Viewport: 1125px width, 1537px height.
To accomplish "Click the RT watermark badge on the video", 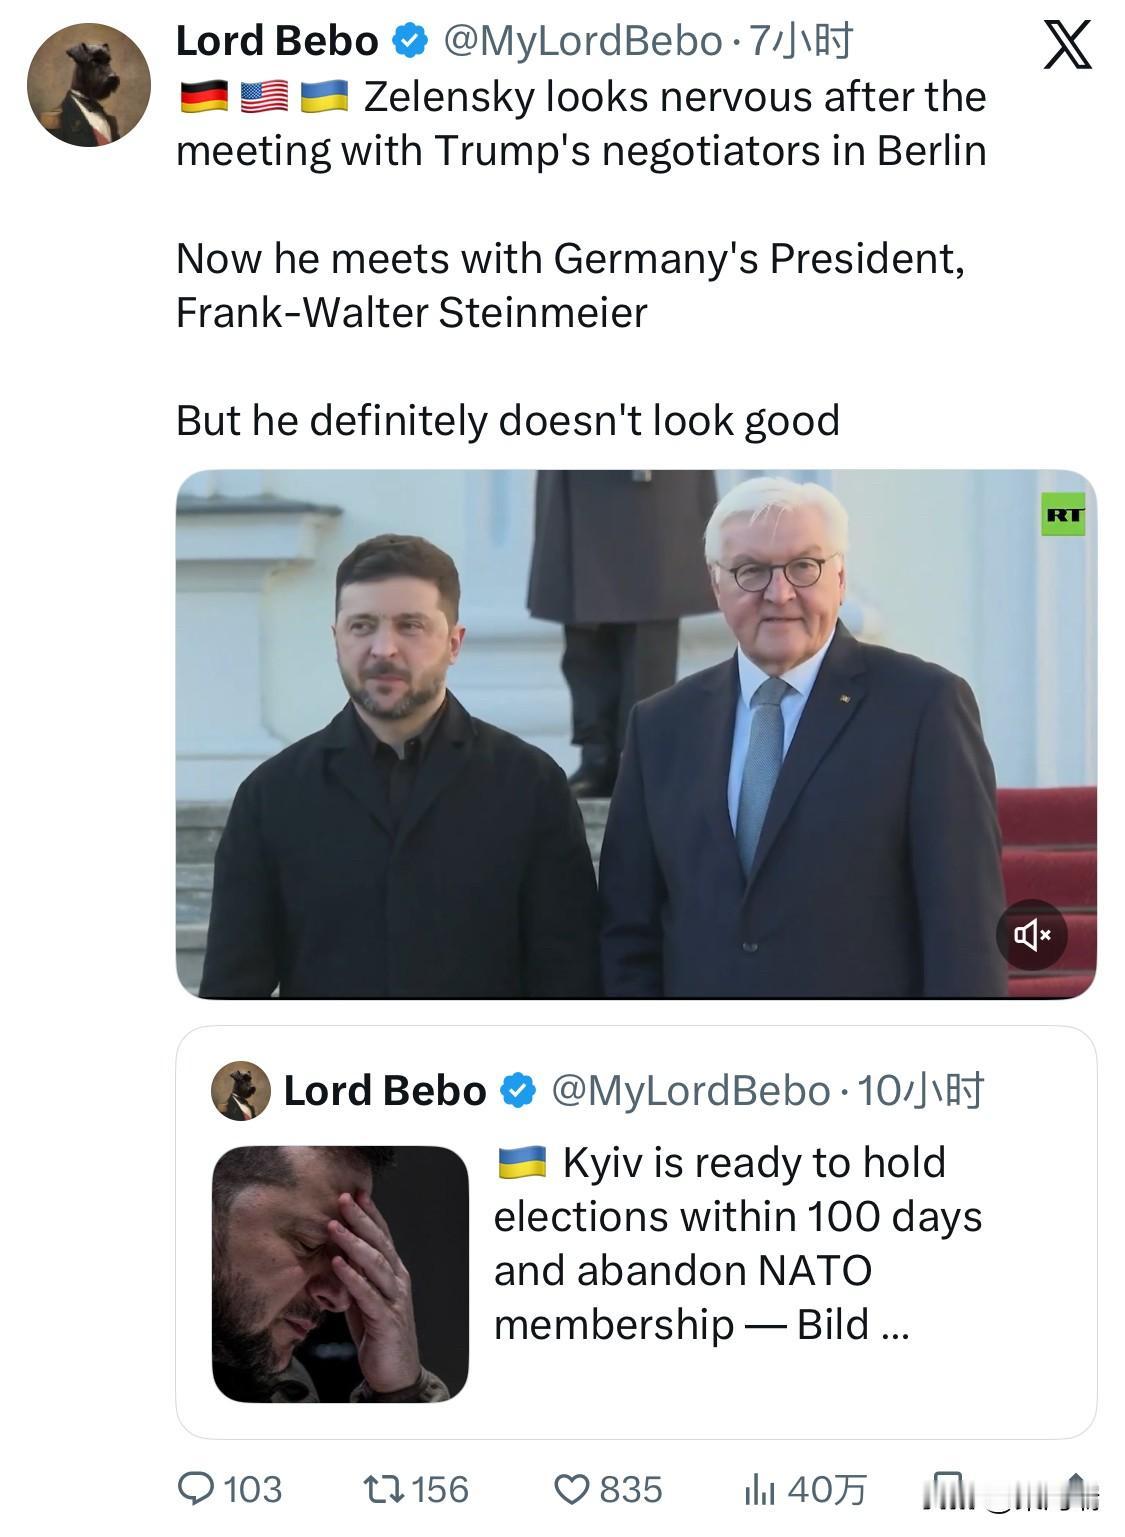I will point(1063,515).
